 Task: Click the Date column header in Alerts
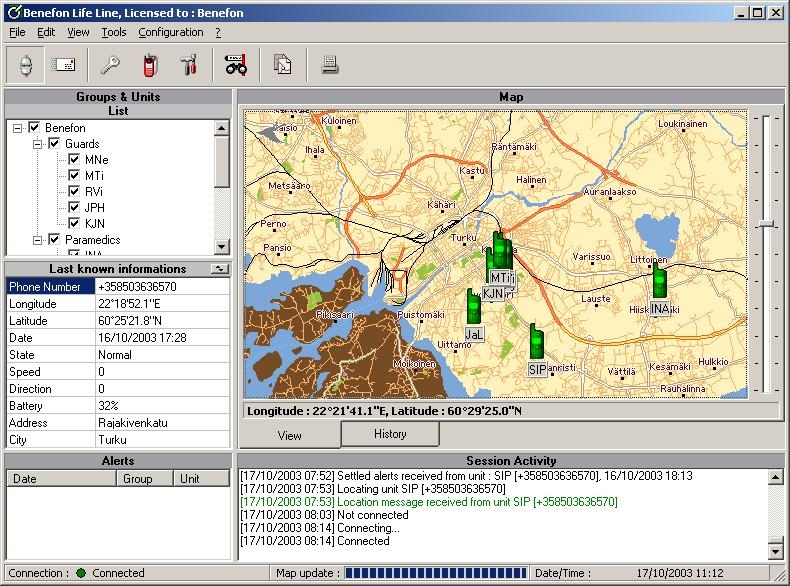[x=61, y=479]
